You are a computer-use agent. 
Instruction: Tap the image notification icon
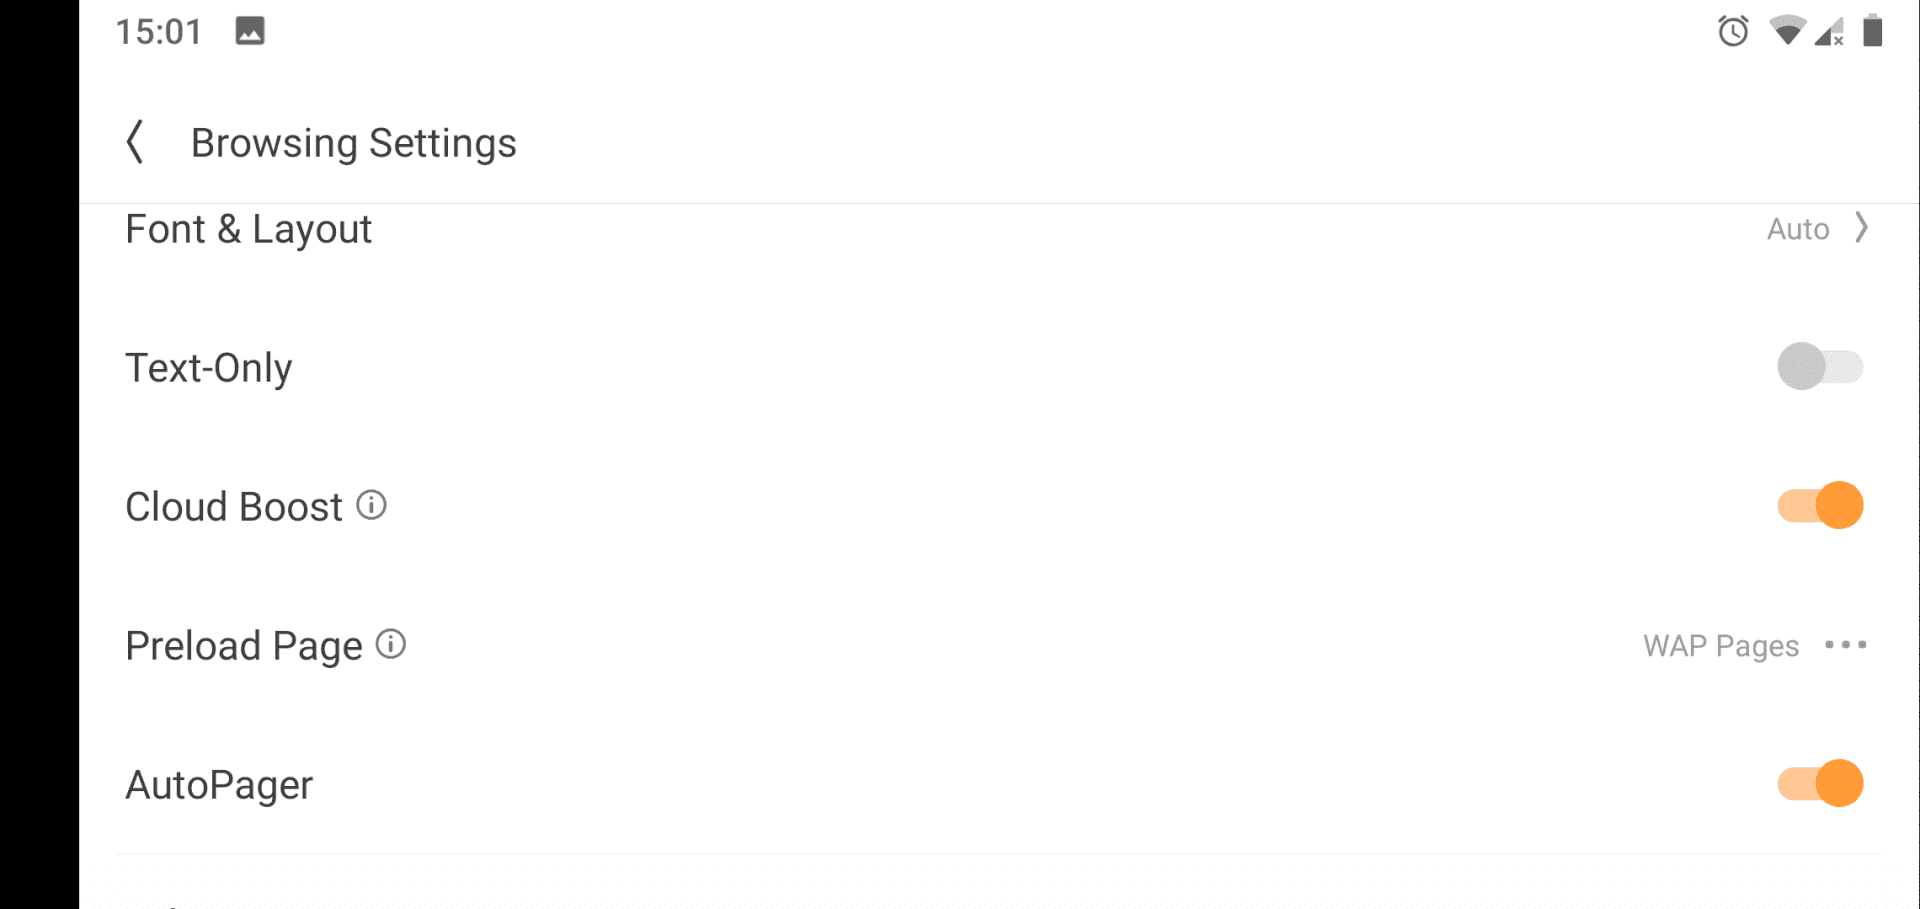(250, 31)
